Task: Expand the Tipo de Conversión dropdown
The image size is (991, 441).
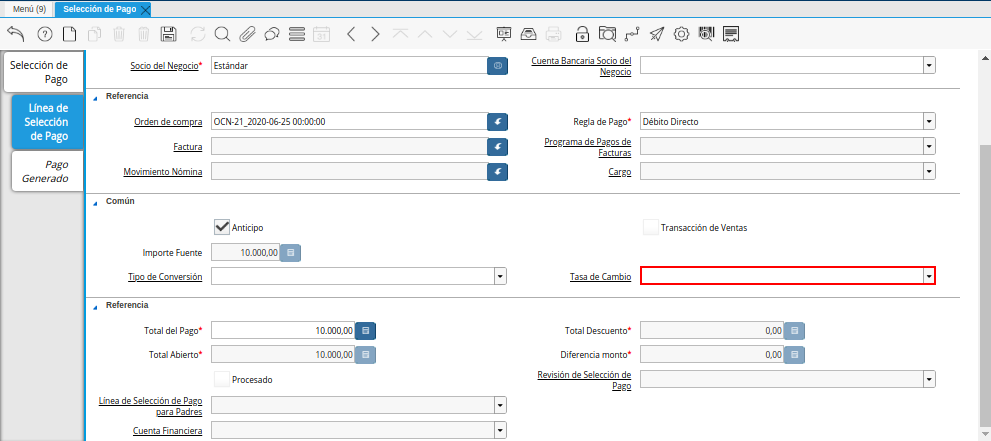Action: tap(500, 275)
